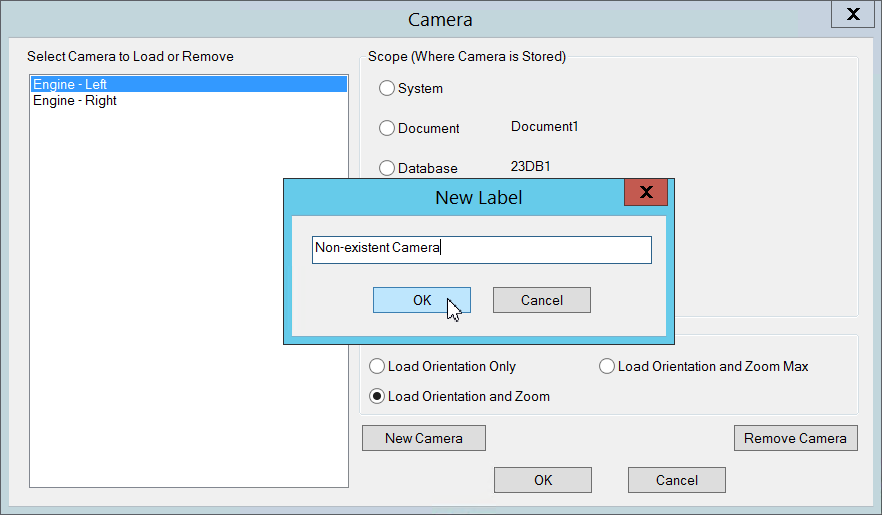Click Cancel at bottom of Camera dialog
882x515 pixels.
point(676,480)
